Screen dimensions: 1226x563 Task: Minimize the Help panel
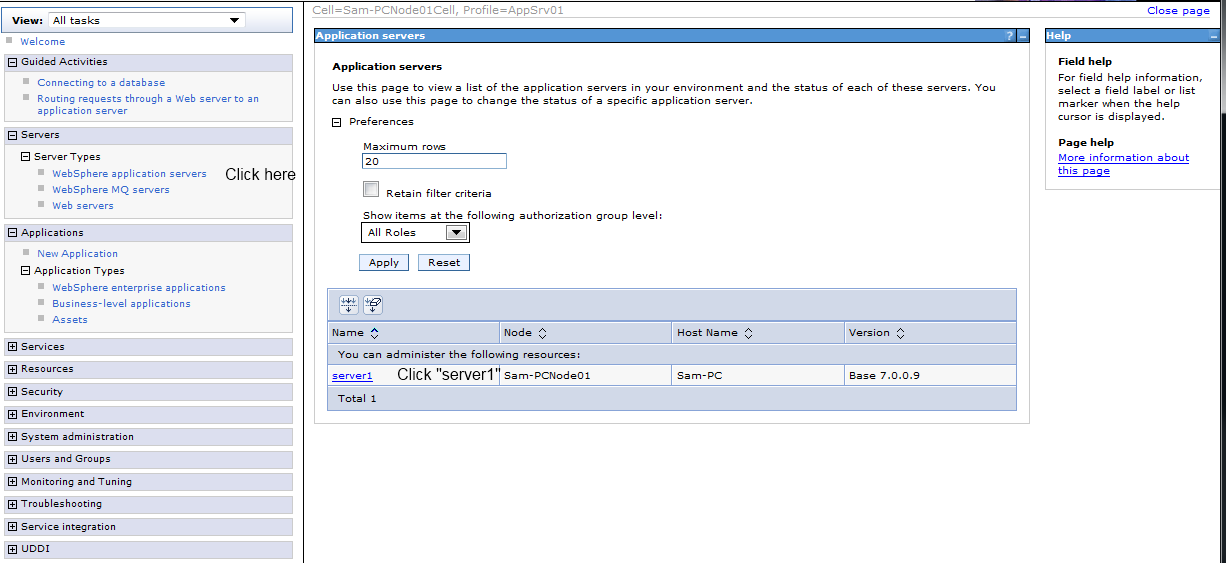click(x=1213, y=36)
